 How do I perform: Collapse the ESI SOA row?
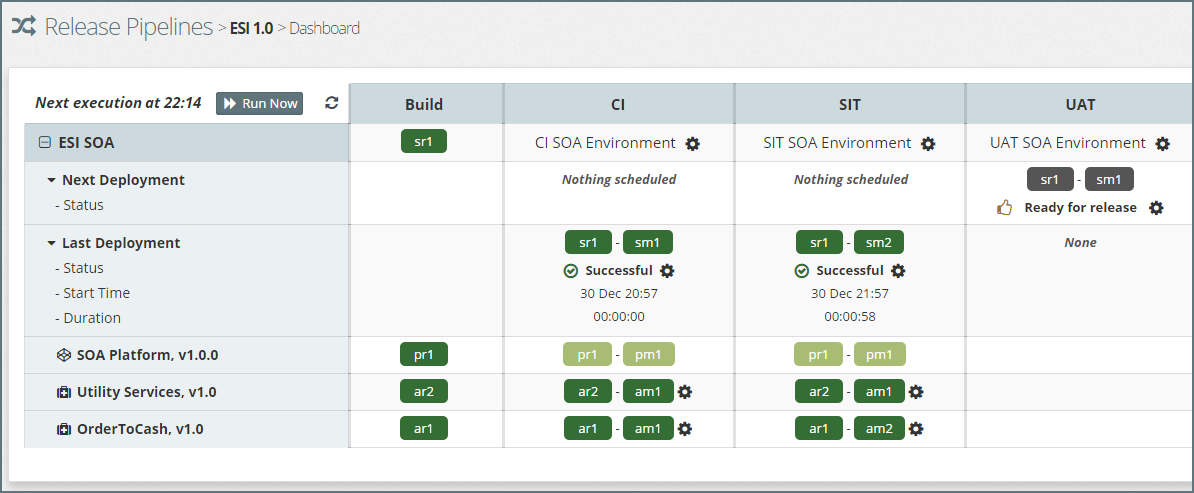point(44,143)
